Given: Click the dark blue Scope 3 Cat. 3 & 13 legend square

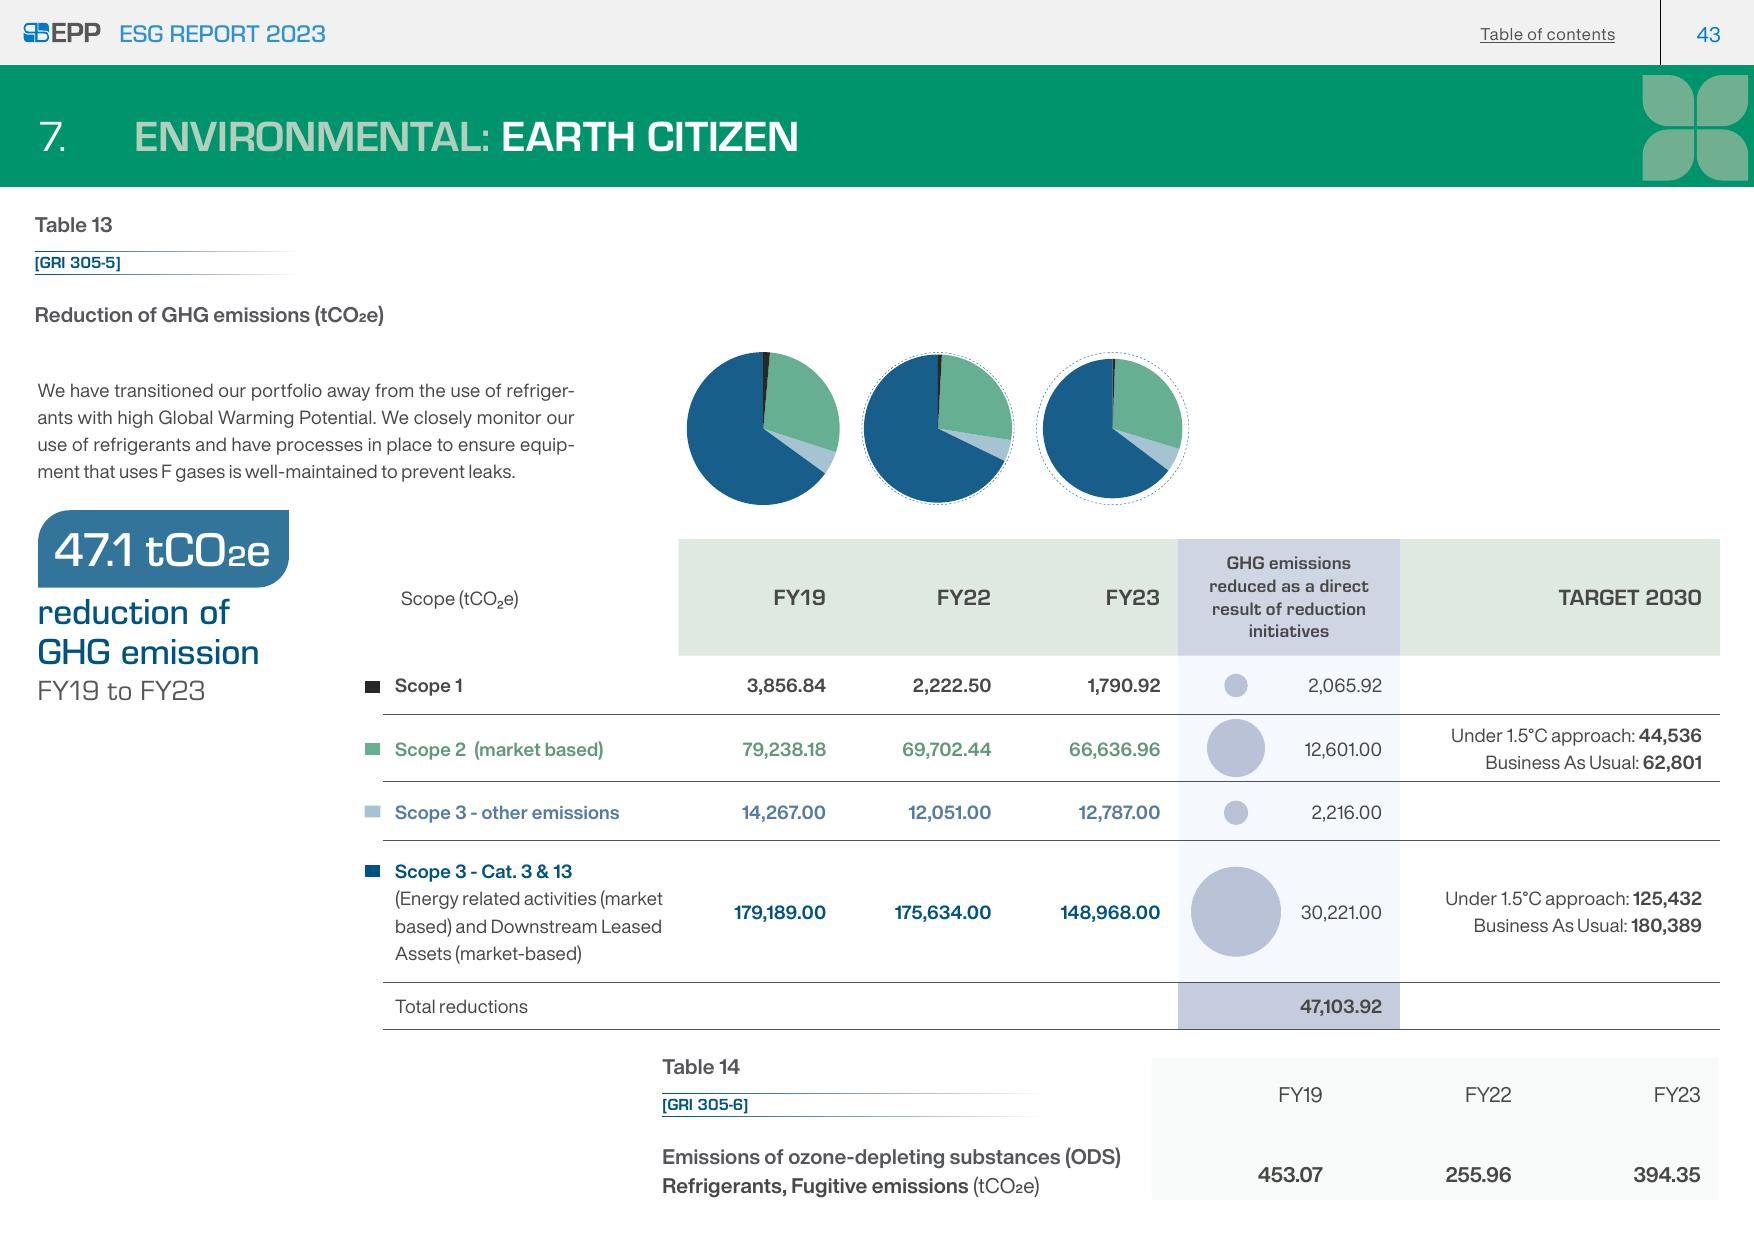Looking at the screenshot, I should point(373,871).
